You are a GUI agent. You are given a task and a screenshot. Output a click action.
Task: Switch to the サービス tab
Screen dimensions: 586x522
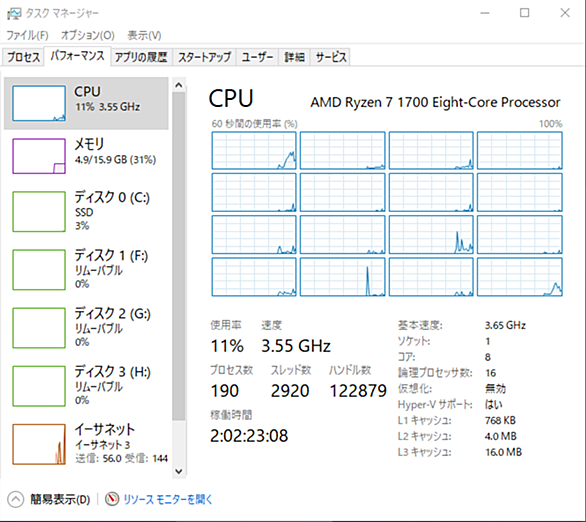click(331, 57)
